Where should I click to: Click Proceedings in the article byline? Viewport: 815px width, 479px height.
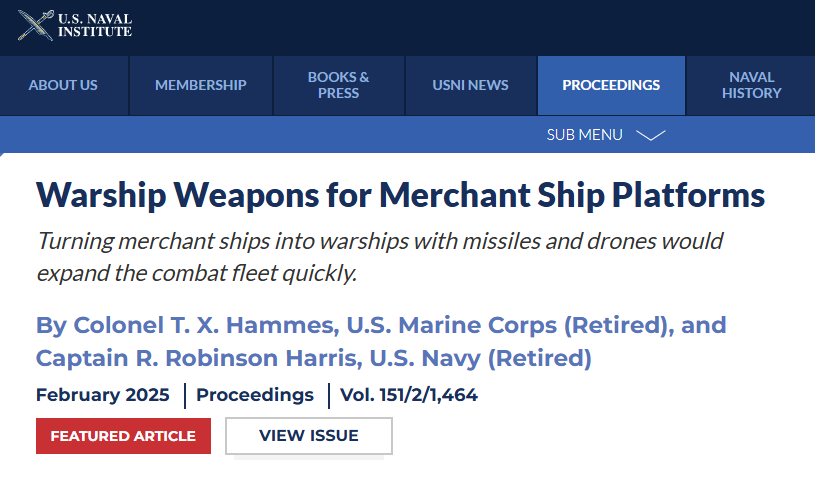coord(255,395)
